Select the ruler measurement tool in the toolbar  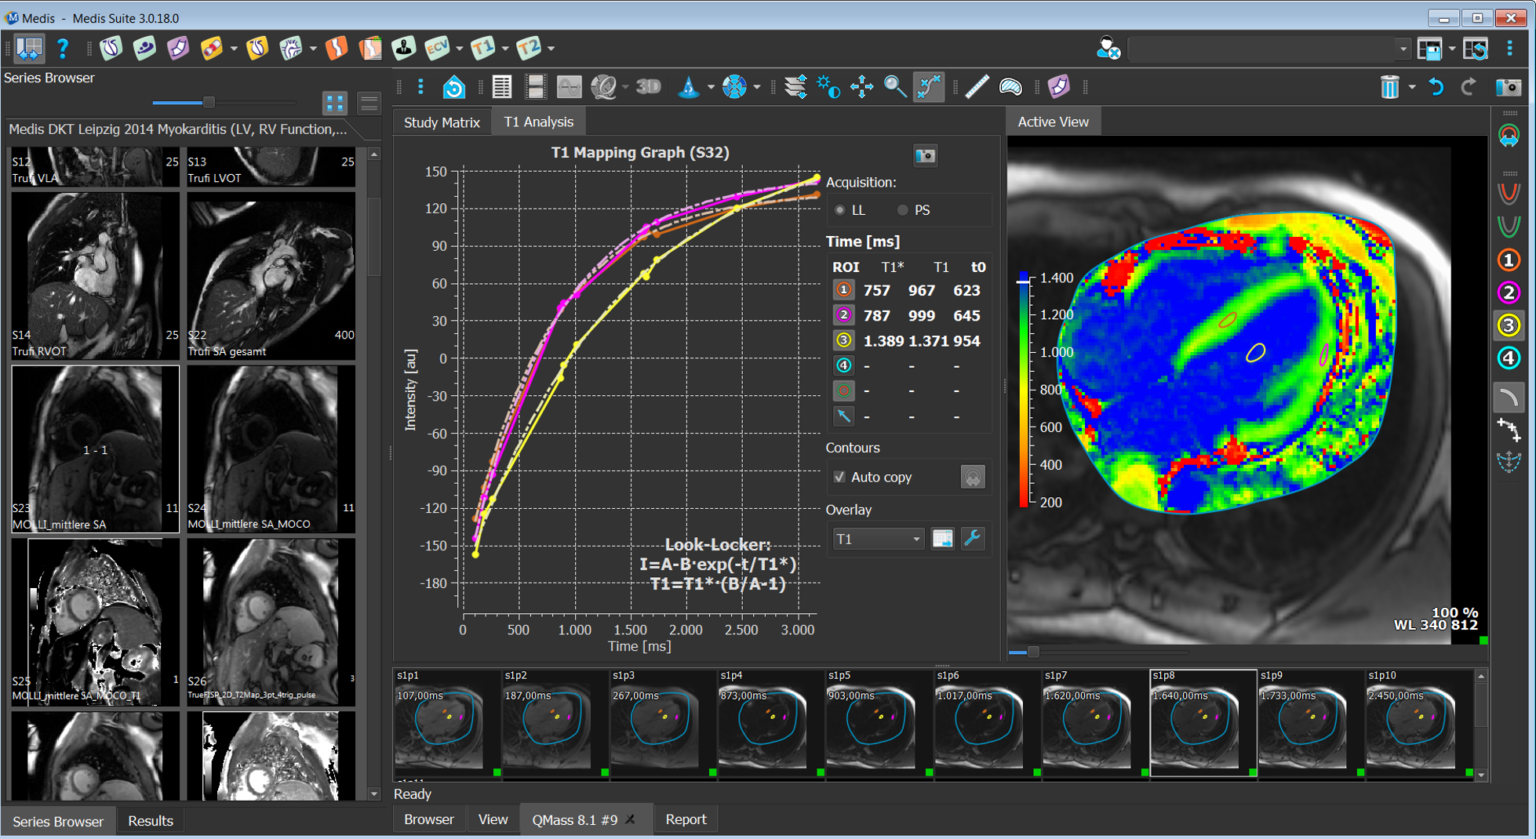pyautogui.click(x=975, y=86)
